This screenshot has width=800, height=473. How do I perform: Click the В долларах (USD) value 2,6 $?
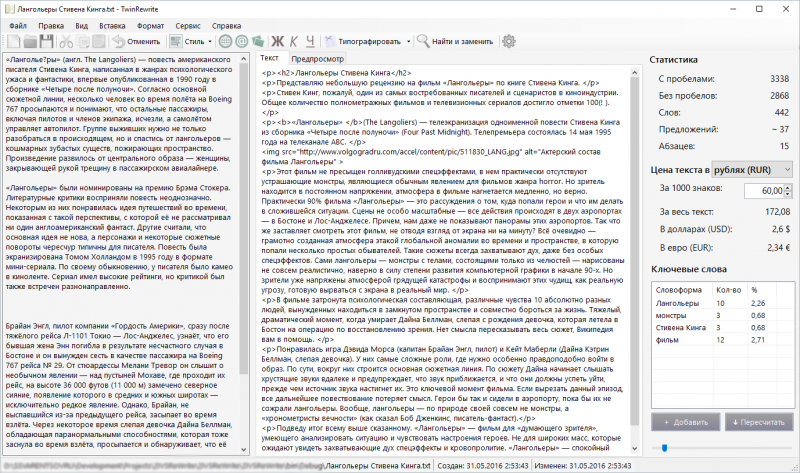tap(781, 230)
